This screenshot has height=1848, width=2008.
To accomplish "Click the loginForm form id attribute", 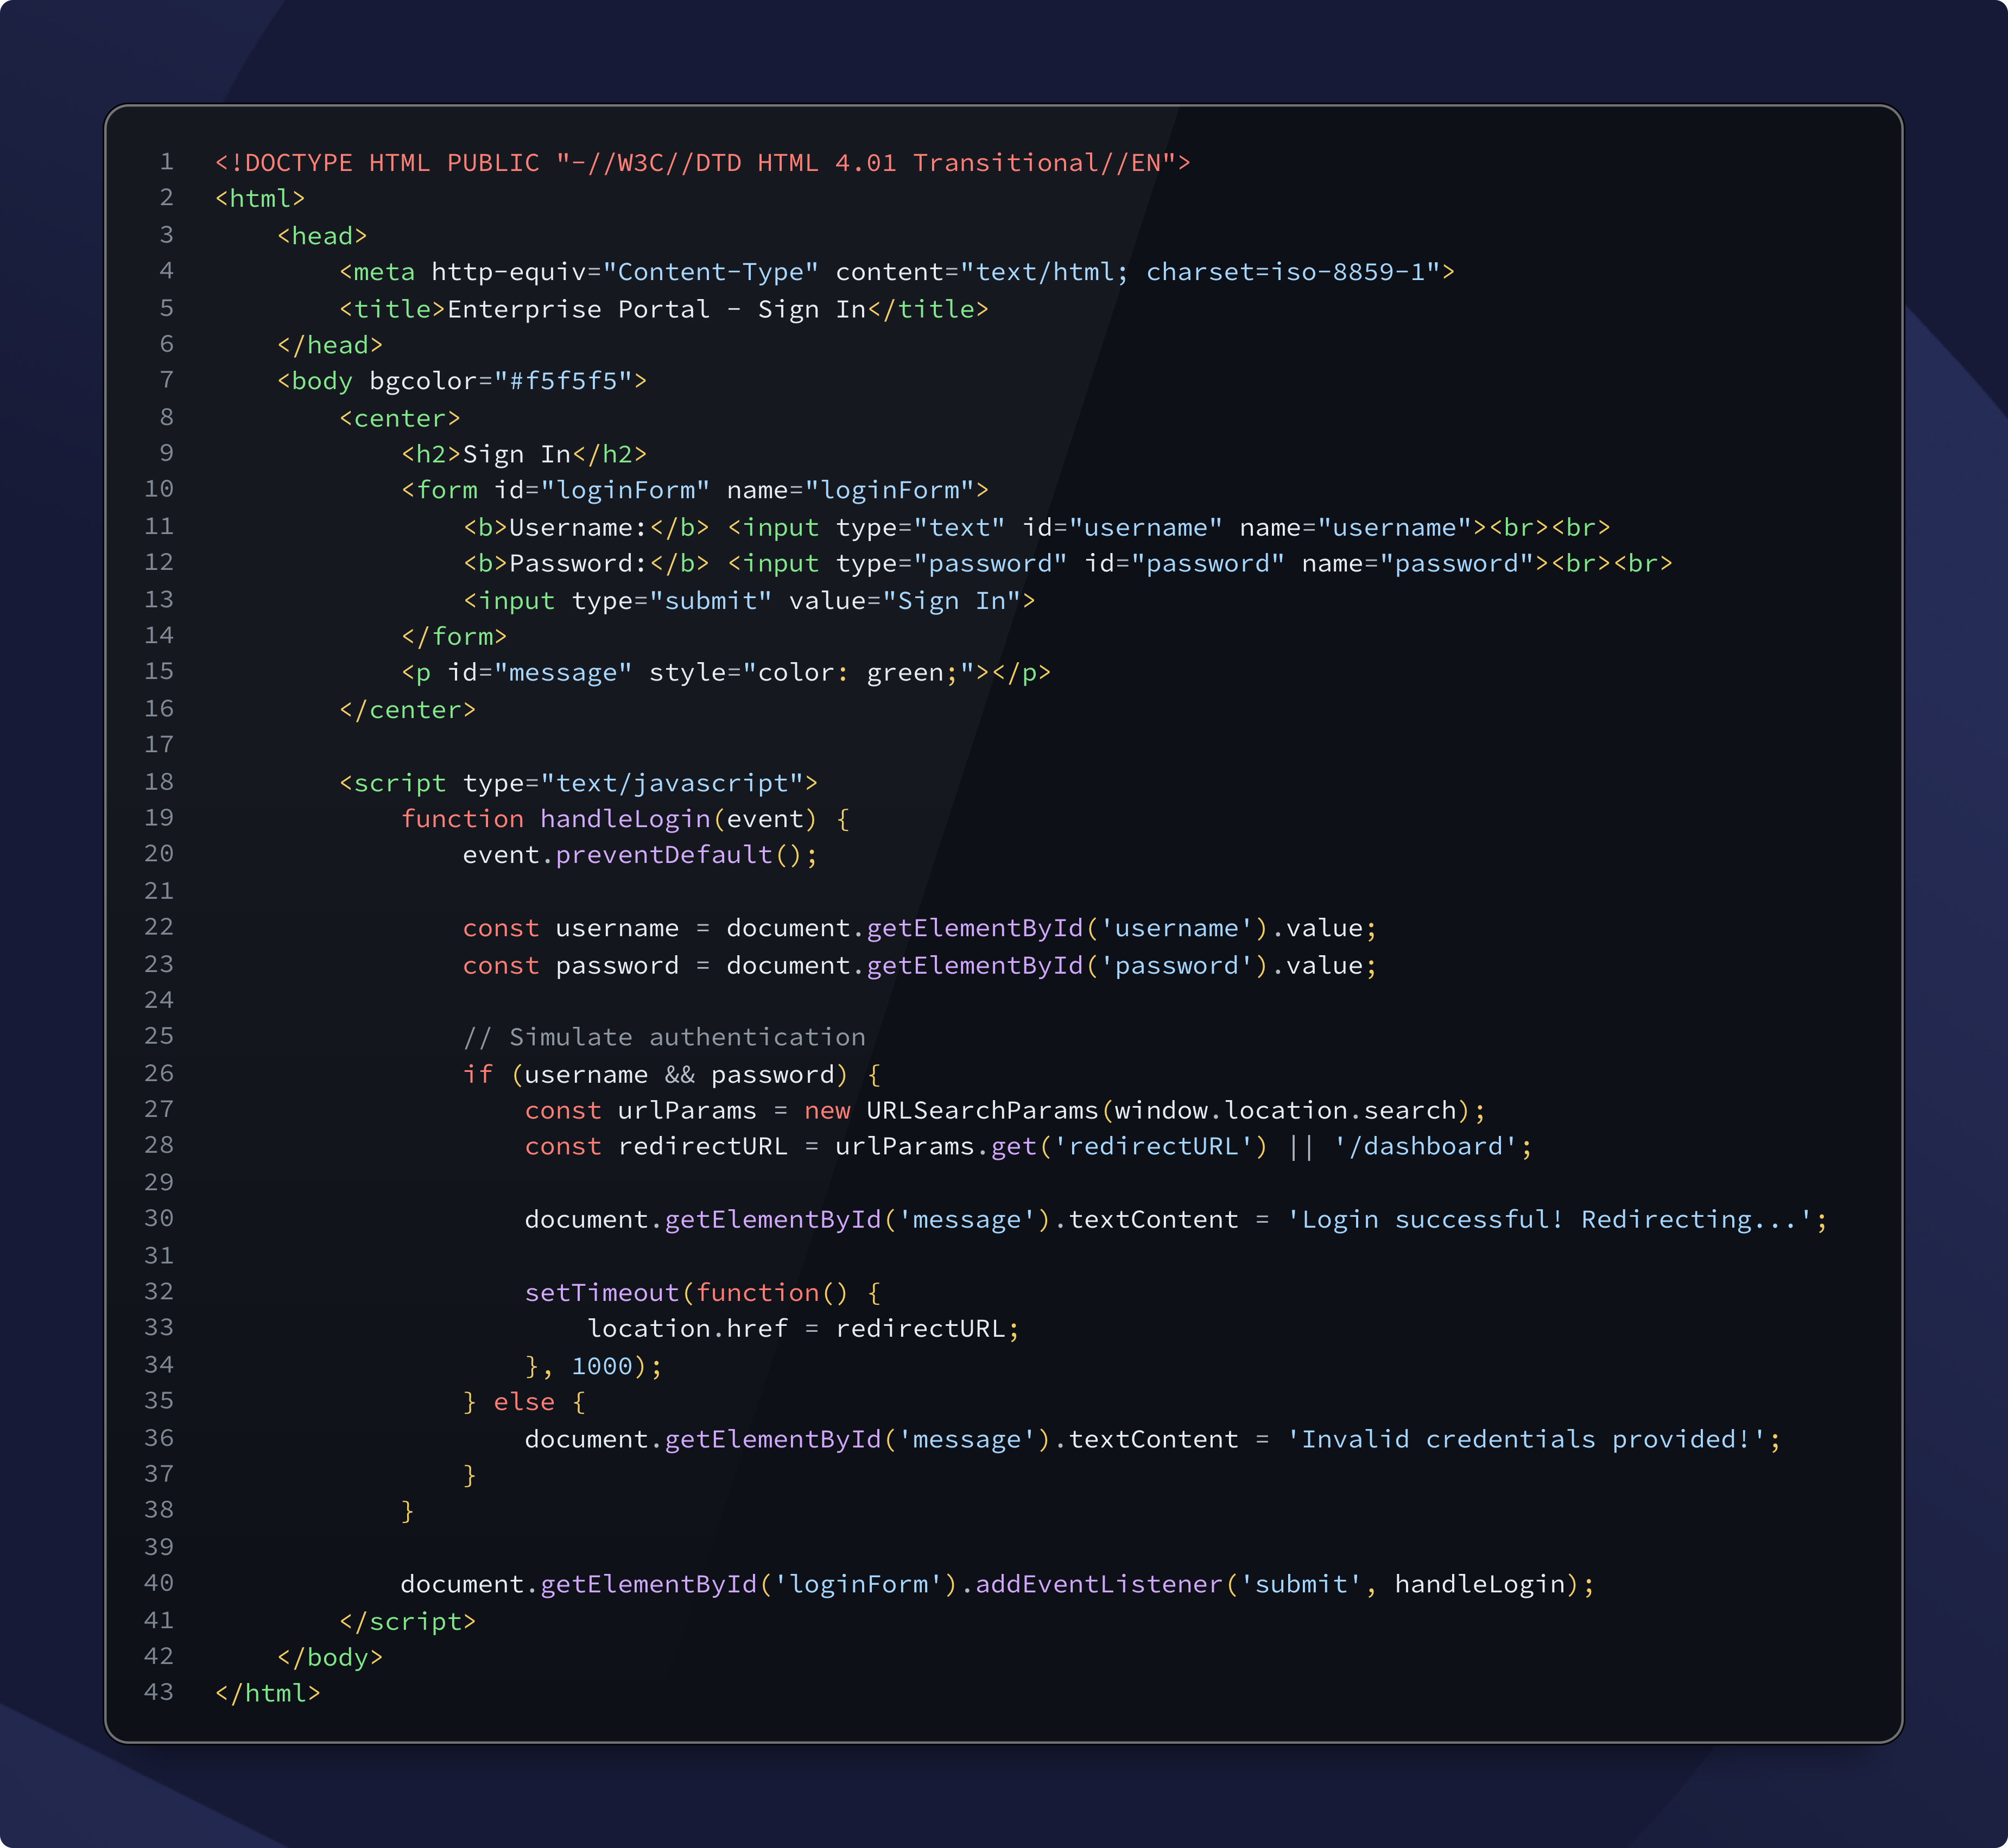I will [620, 490].
